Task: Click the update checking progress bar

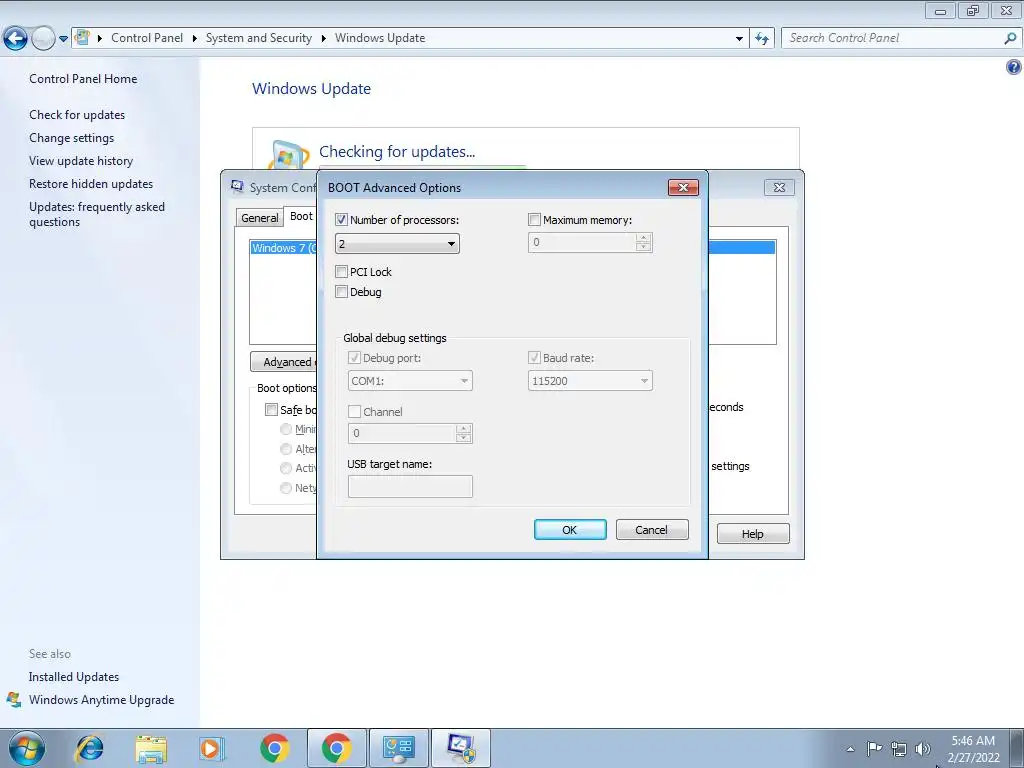Action: point(423,167)
